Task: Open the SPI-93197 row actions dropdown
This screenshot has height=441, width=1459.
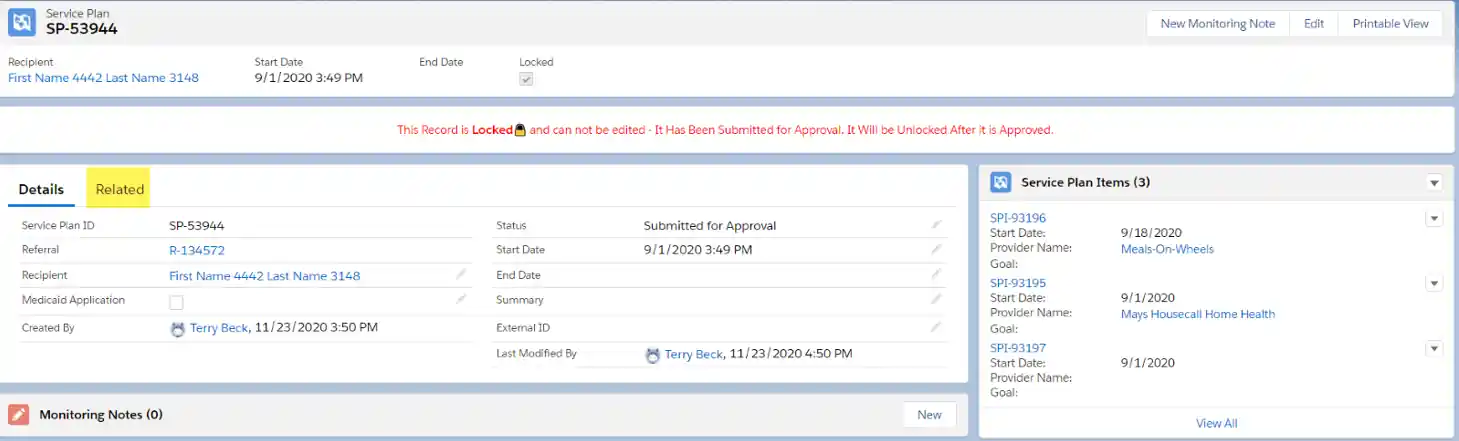Action: [1434, 348]
